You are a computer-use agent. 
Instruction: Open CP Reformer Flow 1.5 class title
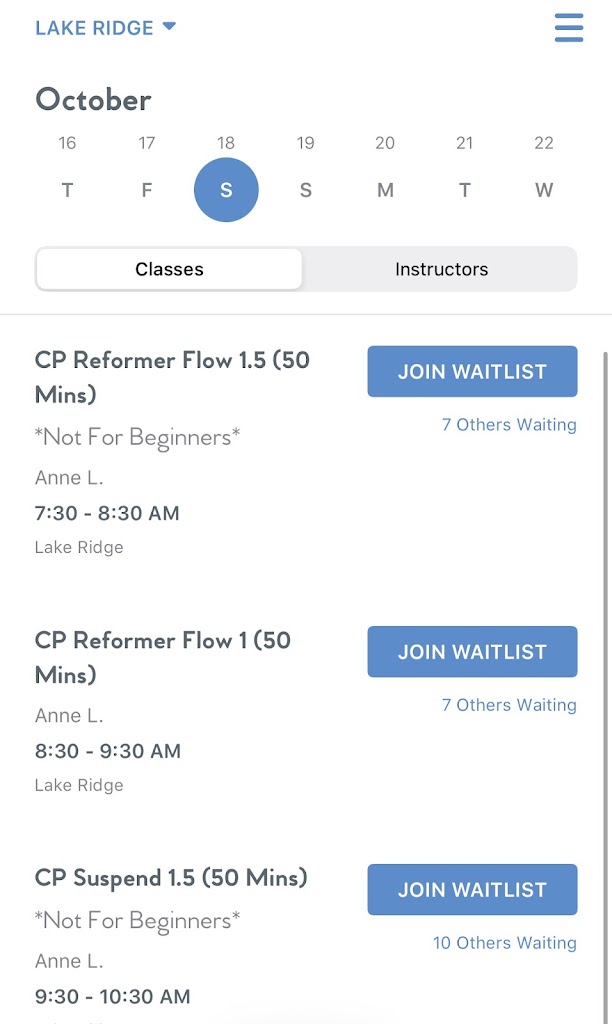tap(172, 377)
